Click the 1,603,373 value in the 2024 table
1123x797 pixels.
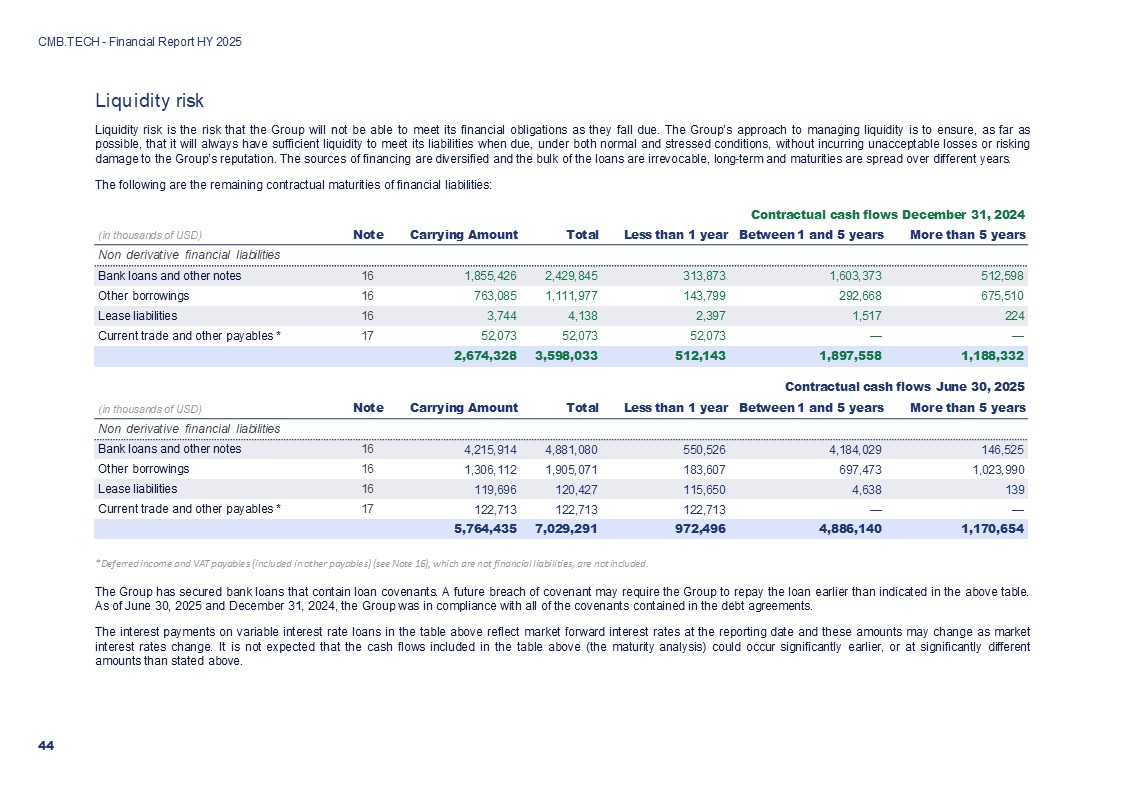(x=850, y=276)
